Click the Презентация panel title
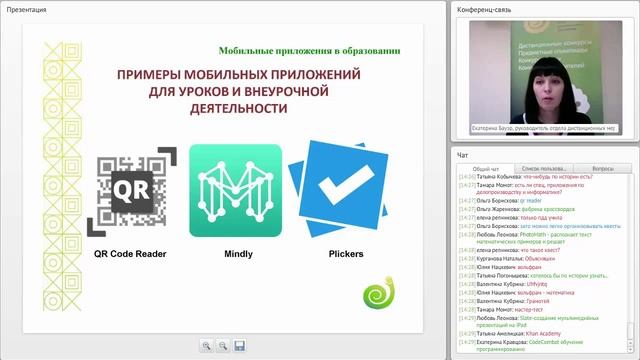The image size is (640, 360). click(x=26, y=9)
